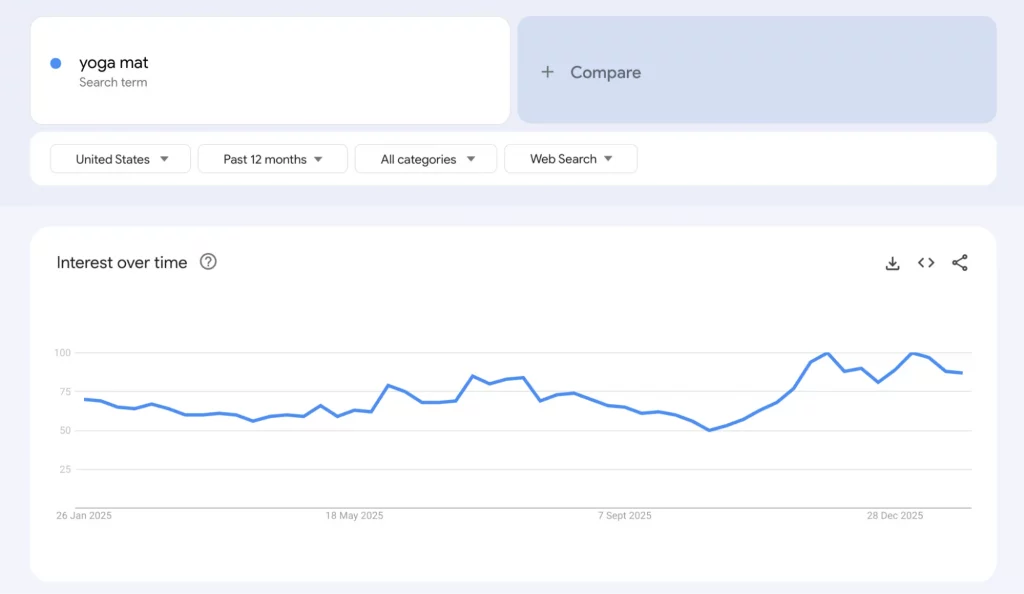Screen dimensions: 1024x594
Task: Click the 50 value on y-axis
Action: pos(65,431)
